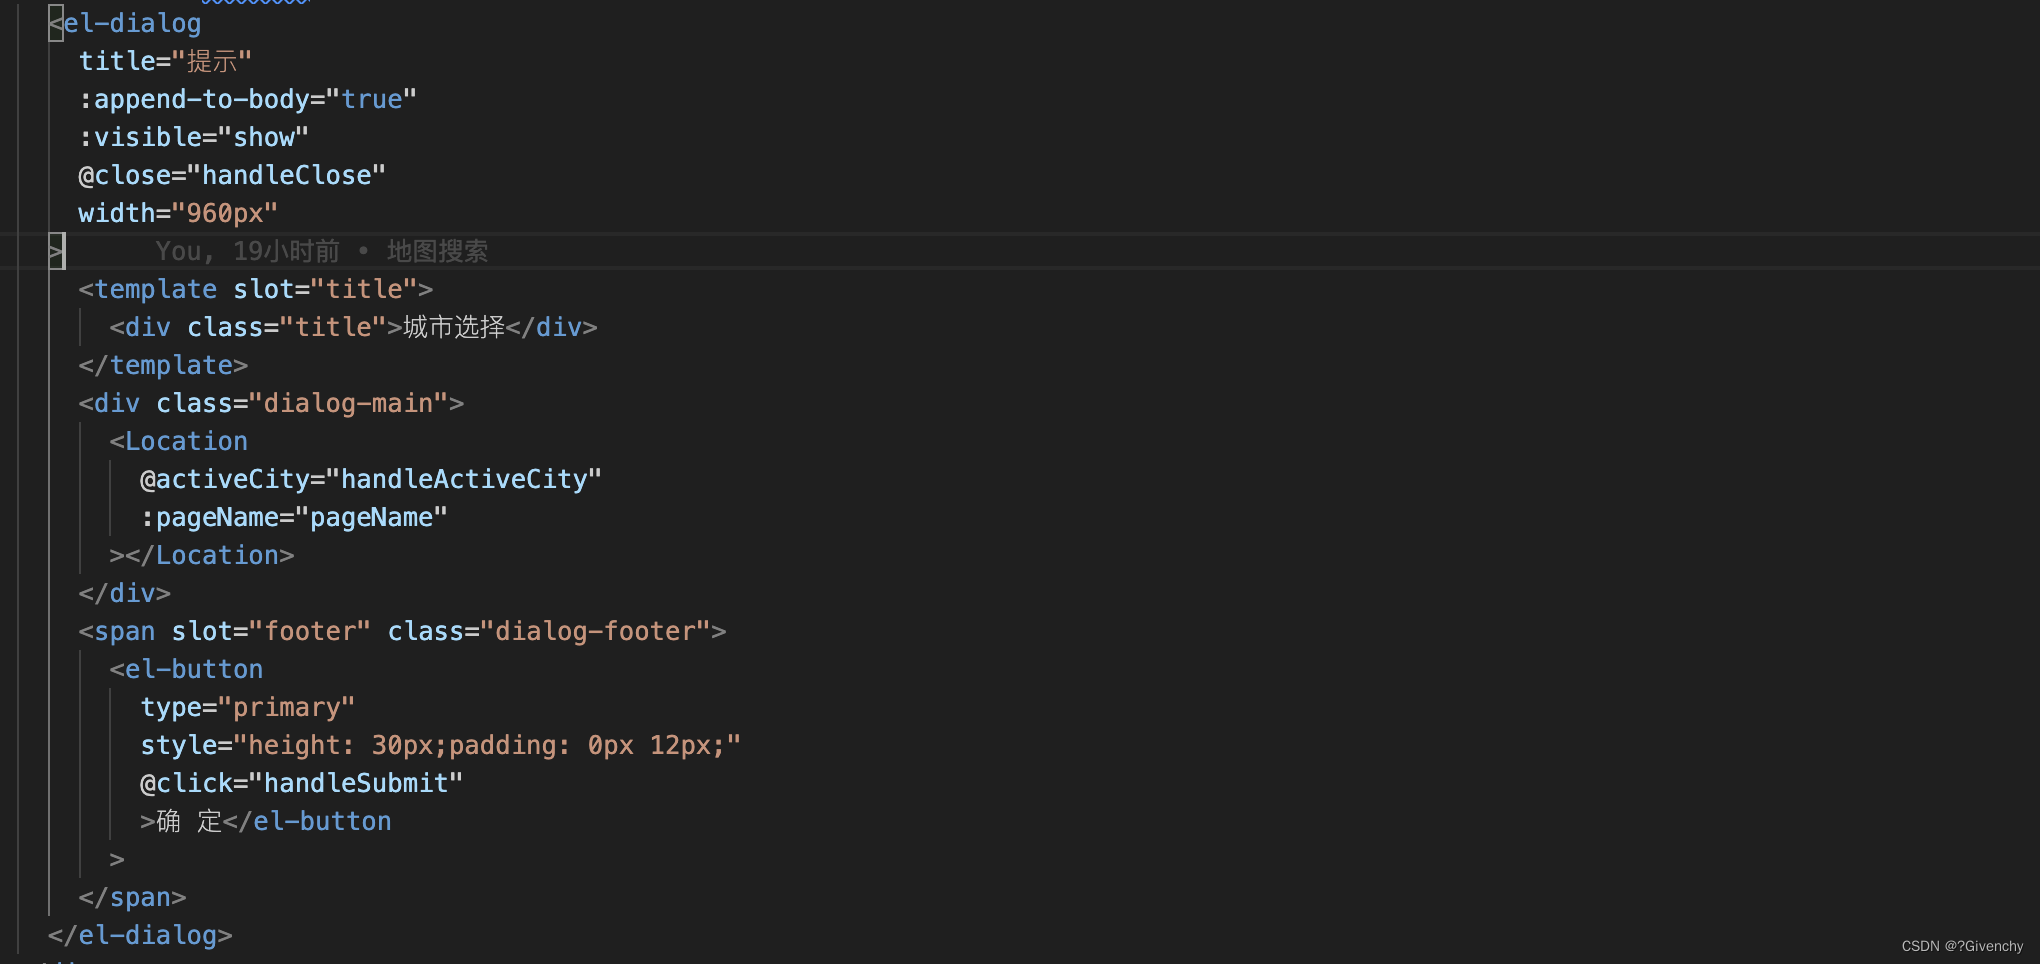Click the @activeCity="handleActiveCity" line
This screenshot has width=2040, height=964.
(371, 479)
